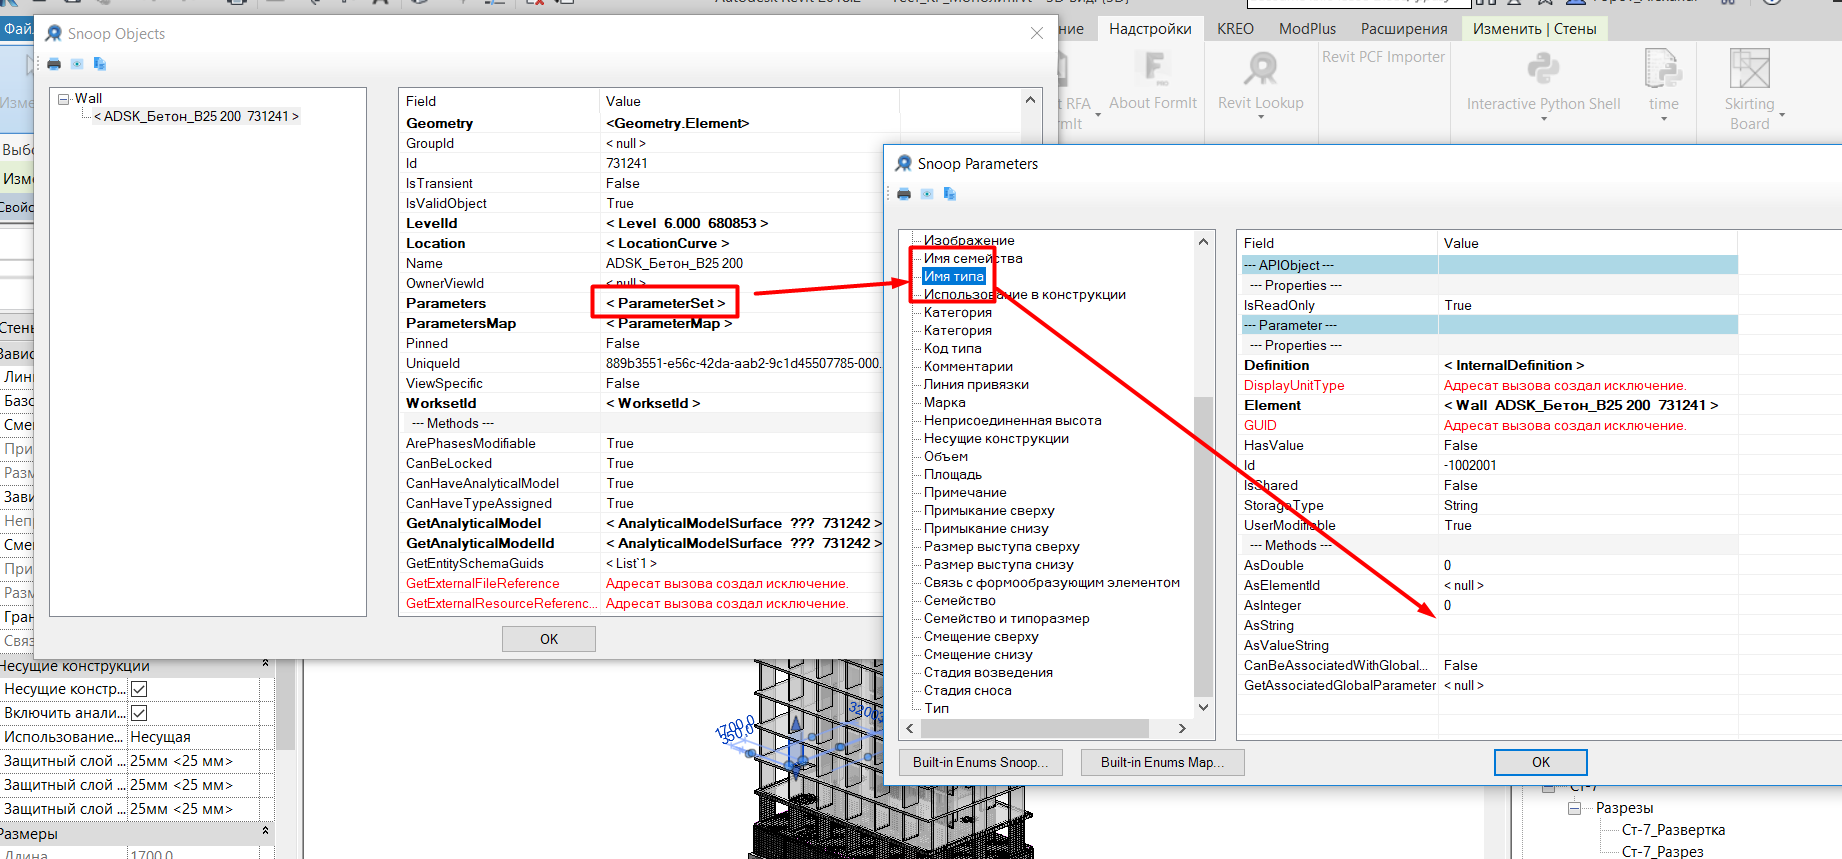Click the < LocationCurve > value

point(667,243)
